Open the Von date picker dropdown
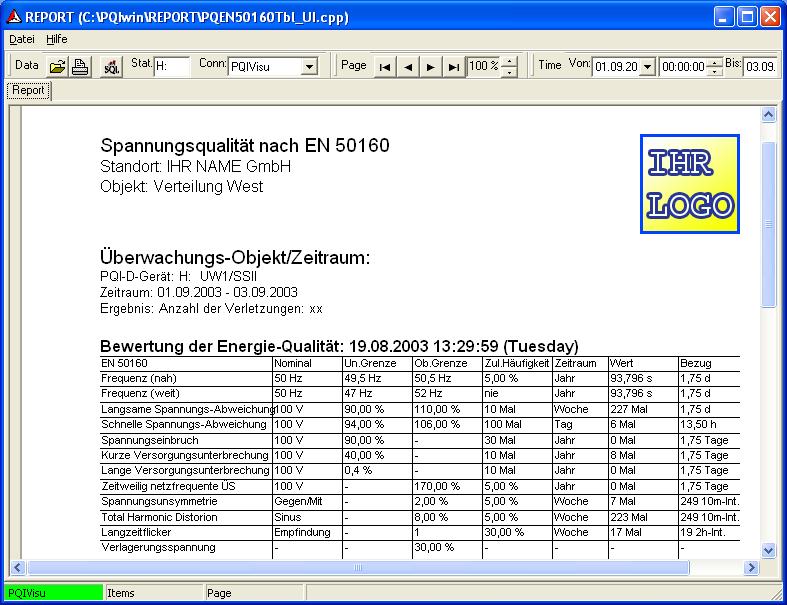 point(647,66)
